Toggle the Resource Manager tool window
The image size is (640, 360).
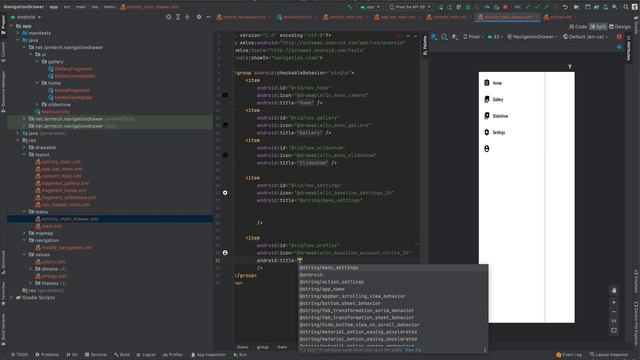coord(3,91)
